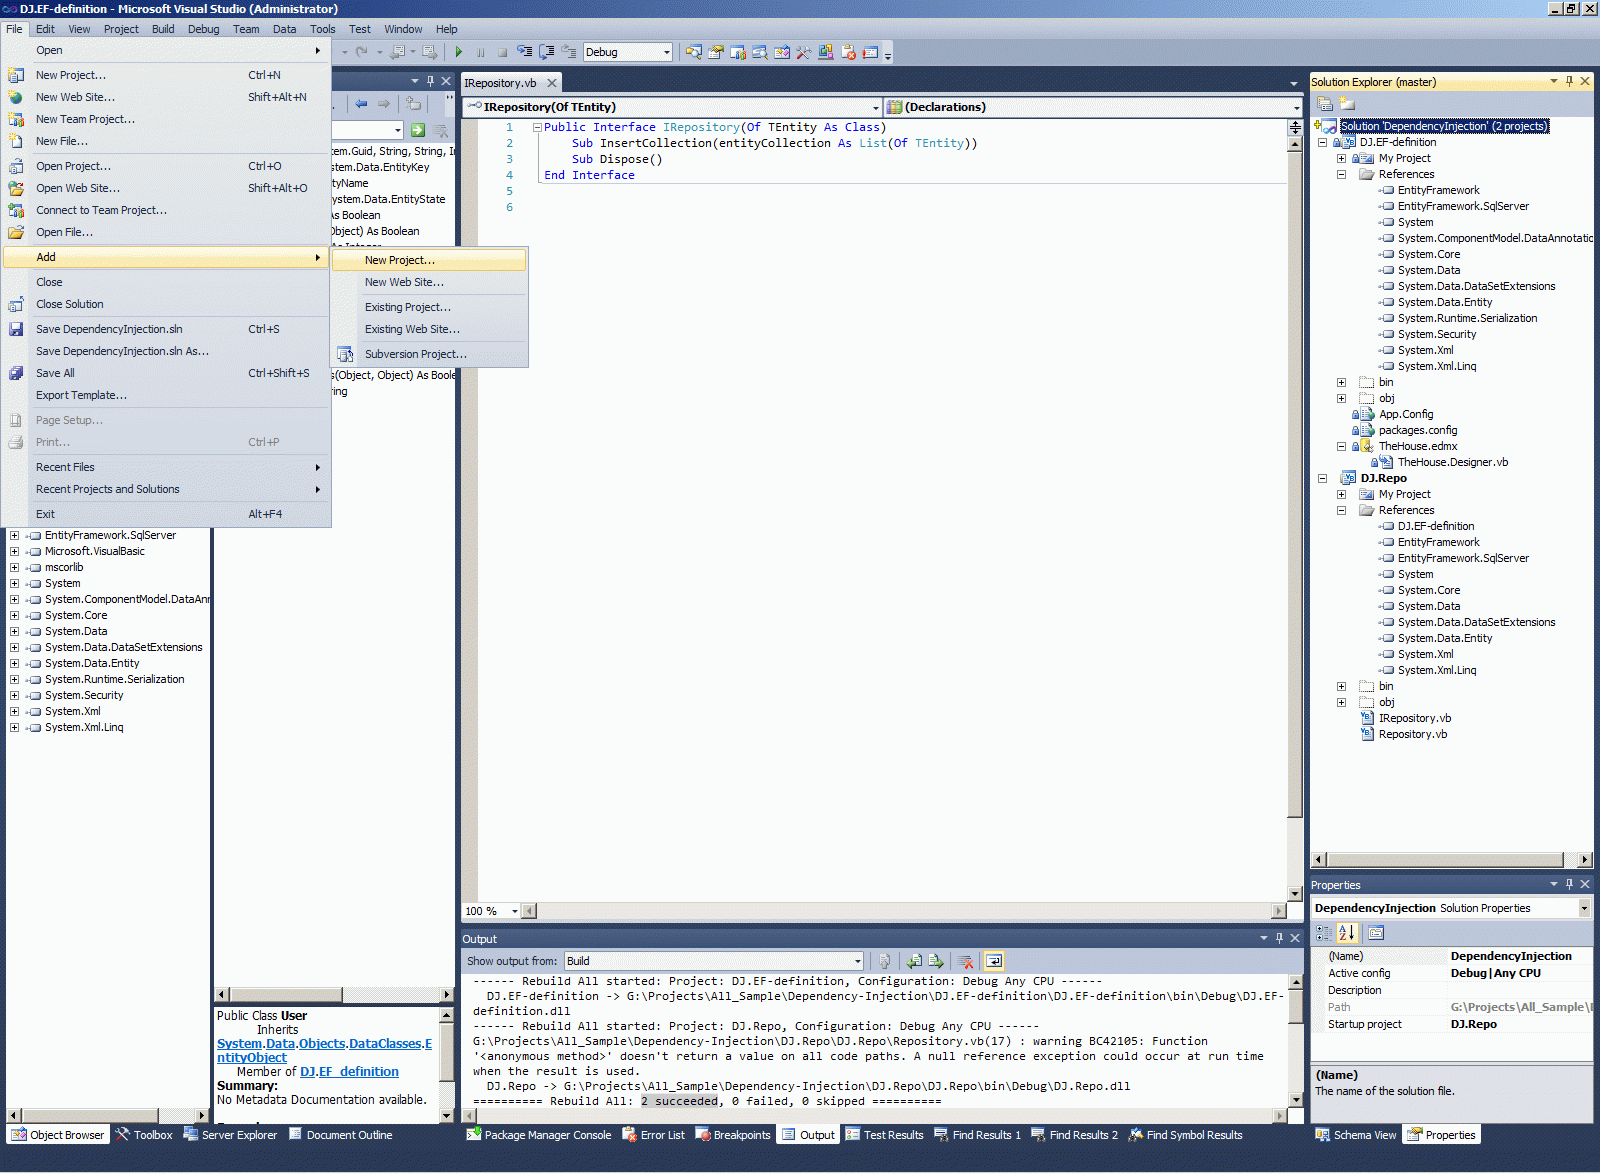The image size is (1600, 1174).
Task: Pin the Solution Explorer panel
Action: [x=1570, y=82]
